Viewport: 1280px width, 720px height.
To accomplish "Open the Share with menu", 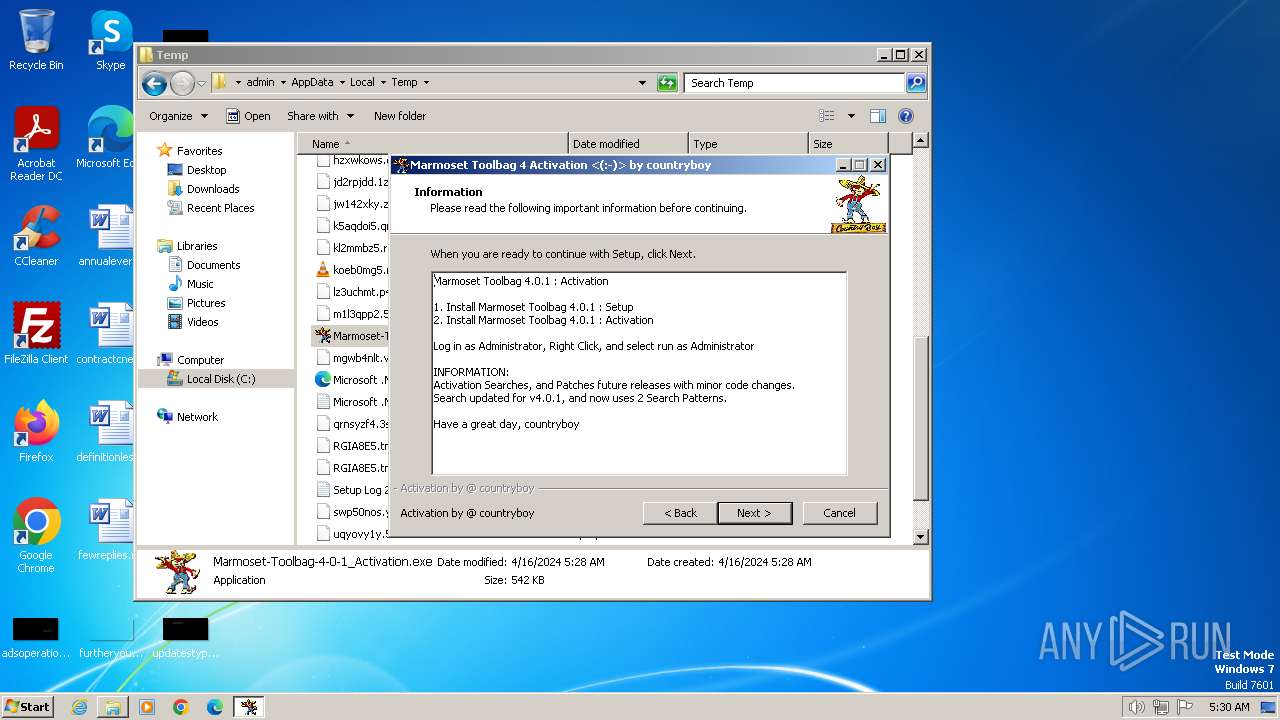I will [320, 116].
